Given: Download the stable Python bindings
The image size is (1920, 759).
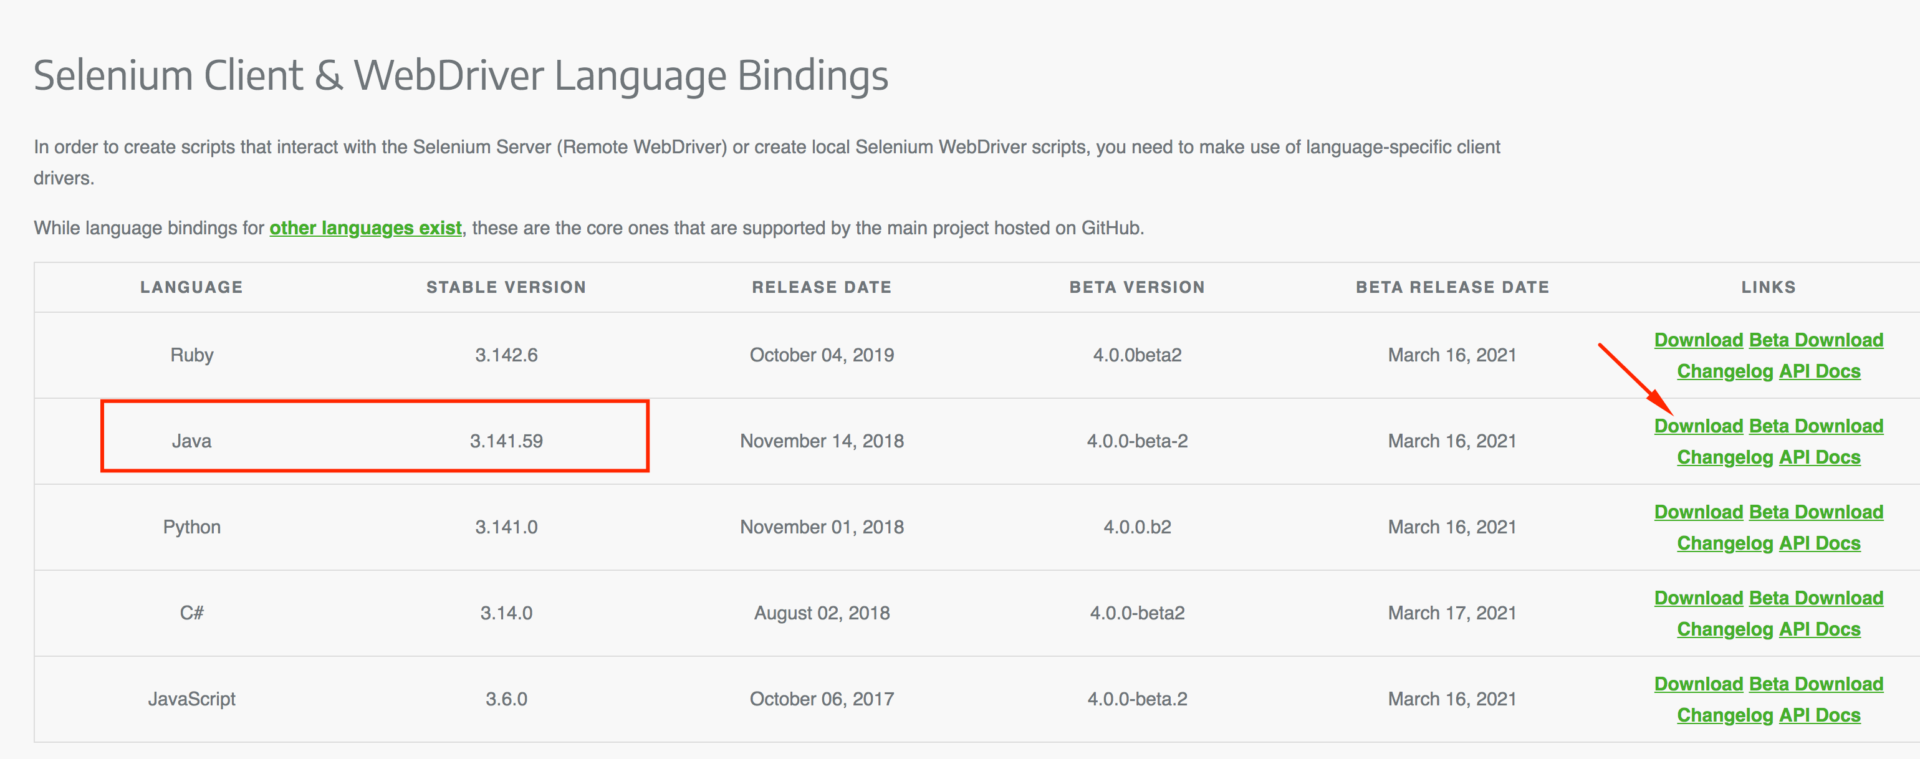Looking at the screenshot, I should [1698, 511].
